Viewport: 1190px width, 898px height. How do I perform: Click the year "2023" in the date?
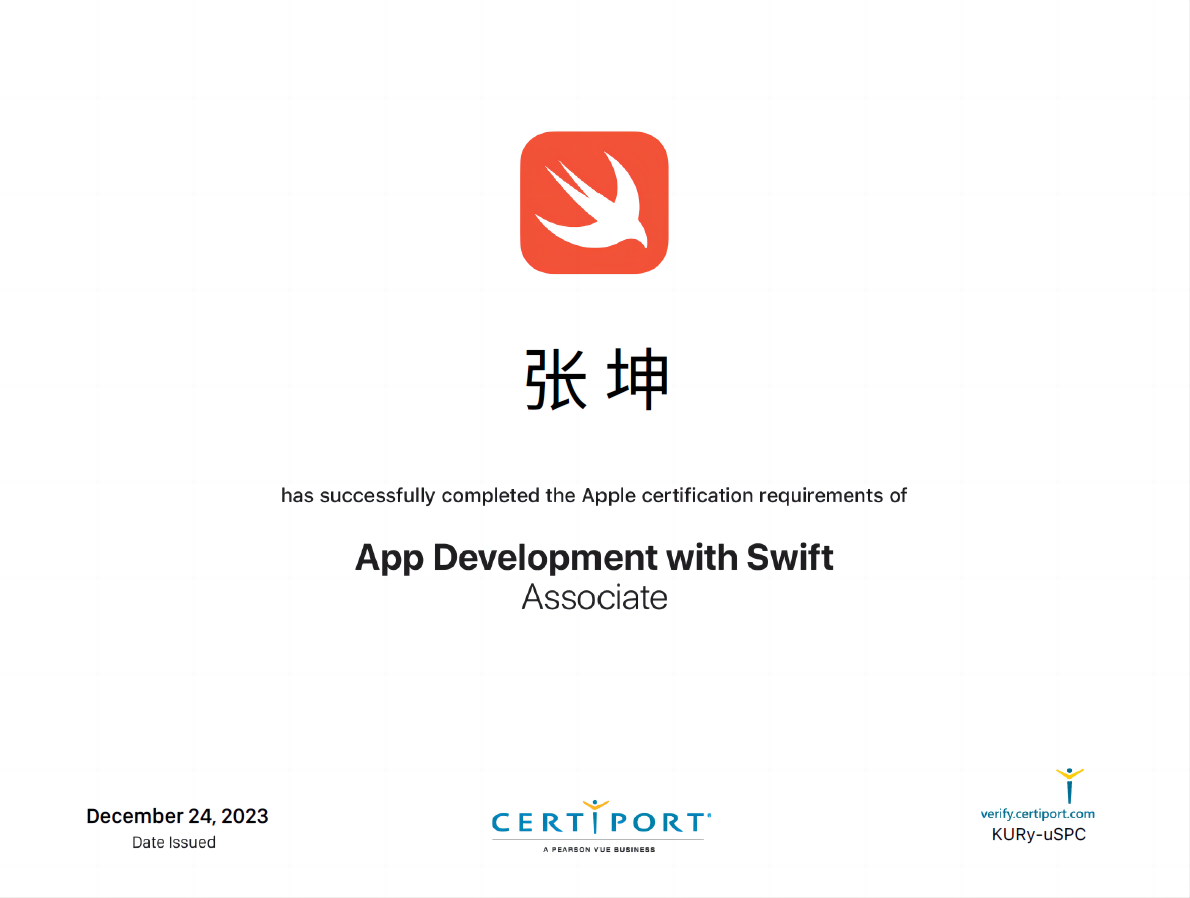(245, 816)
